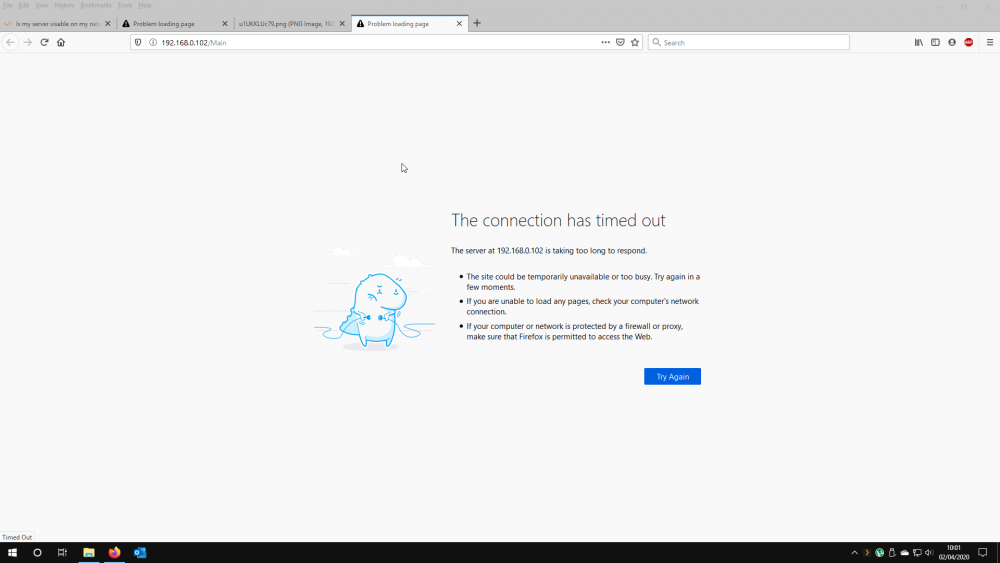Image resolution: width=1000 pixels, height=563 pixels.
Task: Open File Explorer from the taskbar
Action: click(x=89, y=553)
